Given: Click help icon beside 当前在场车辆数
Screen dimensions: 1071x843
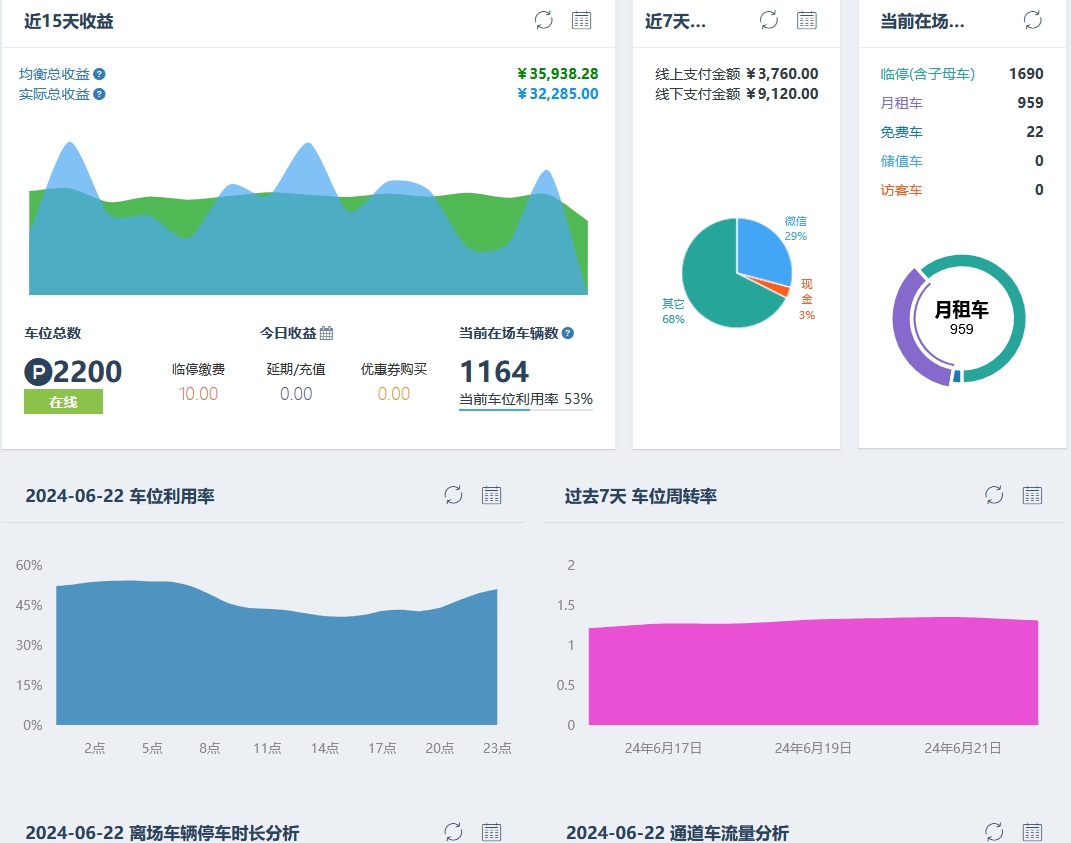Looking at the screenshot, I should [568, 333].
